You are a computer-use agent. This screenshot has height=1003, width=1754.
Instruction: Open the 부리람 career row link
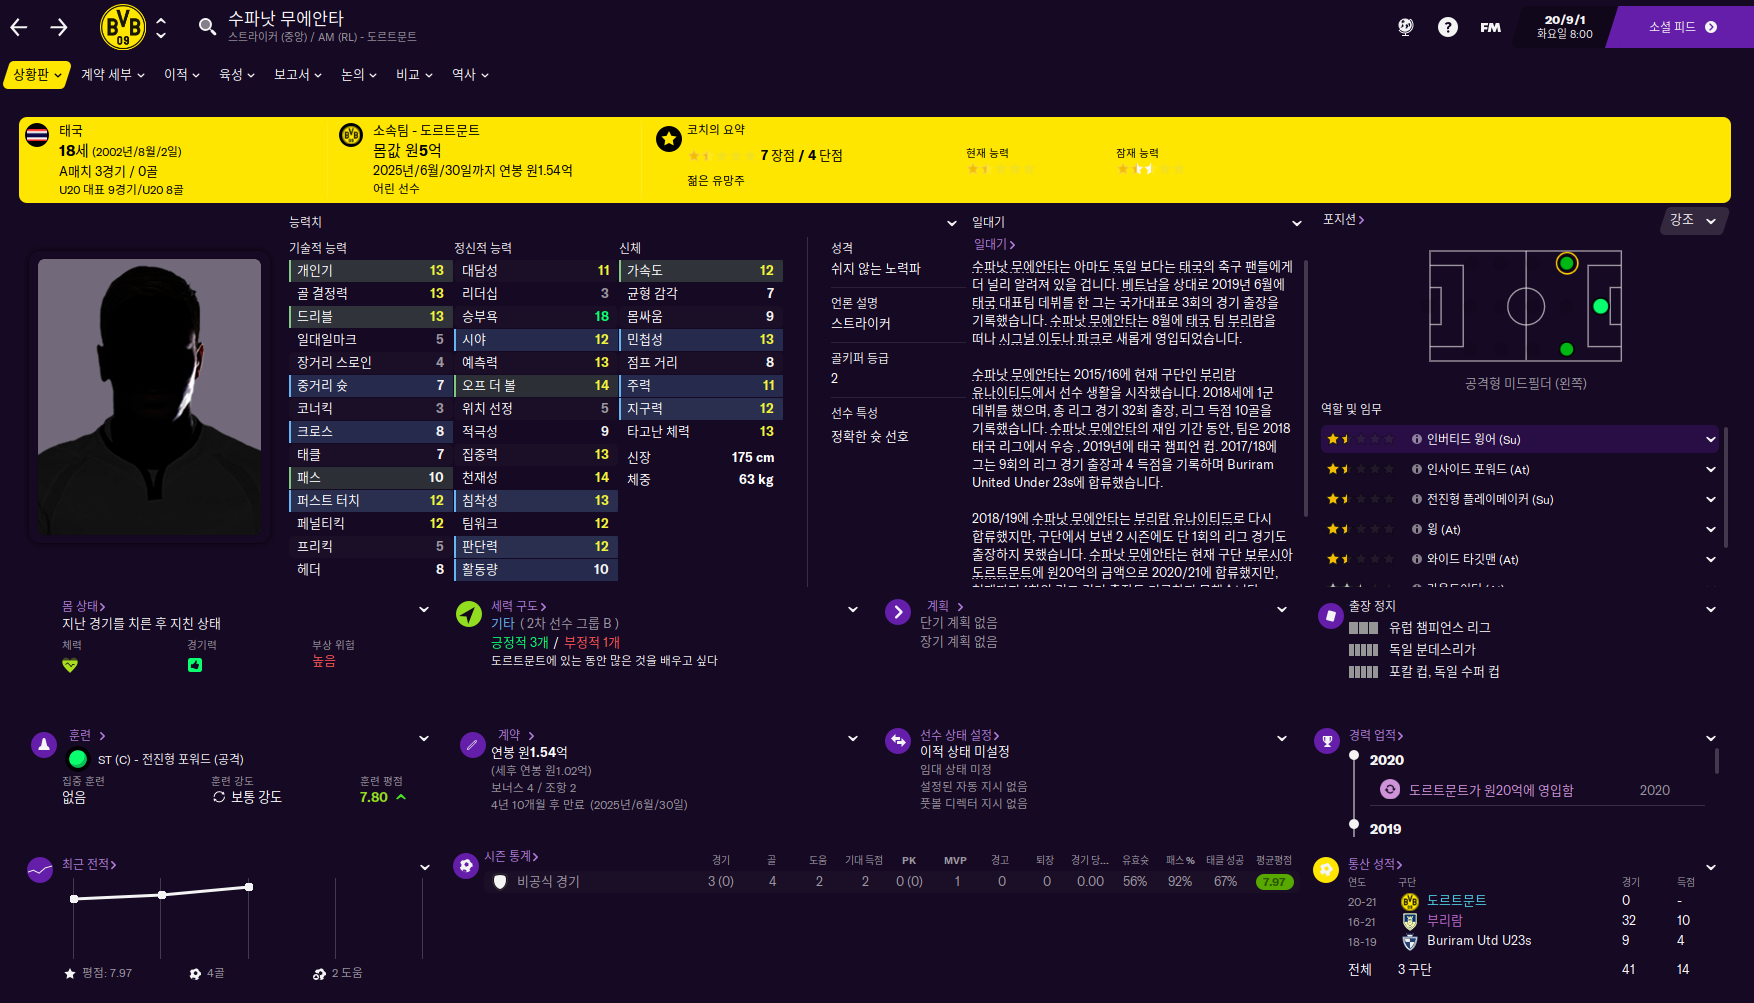pyautogui.click(x=1444, y=921)
